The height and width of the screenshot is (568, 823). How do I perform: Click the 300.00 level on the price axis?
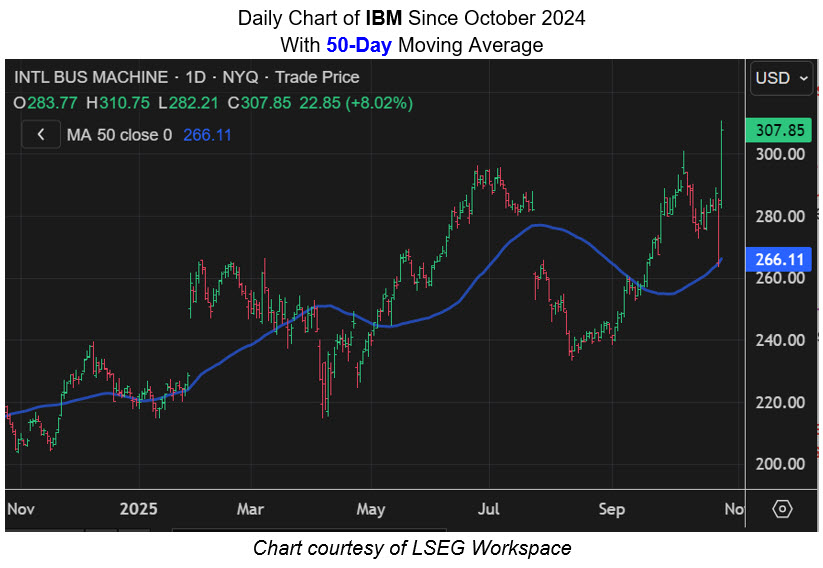(x=780, y=155)
